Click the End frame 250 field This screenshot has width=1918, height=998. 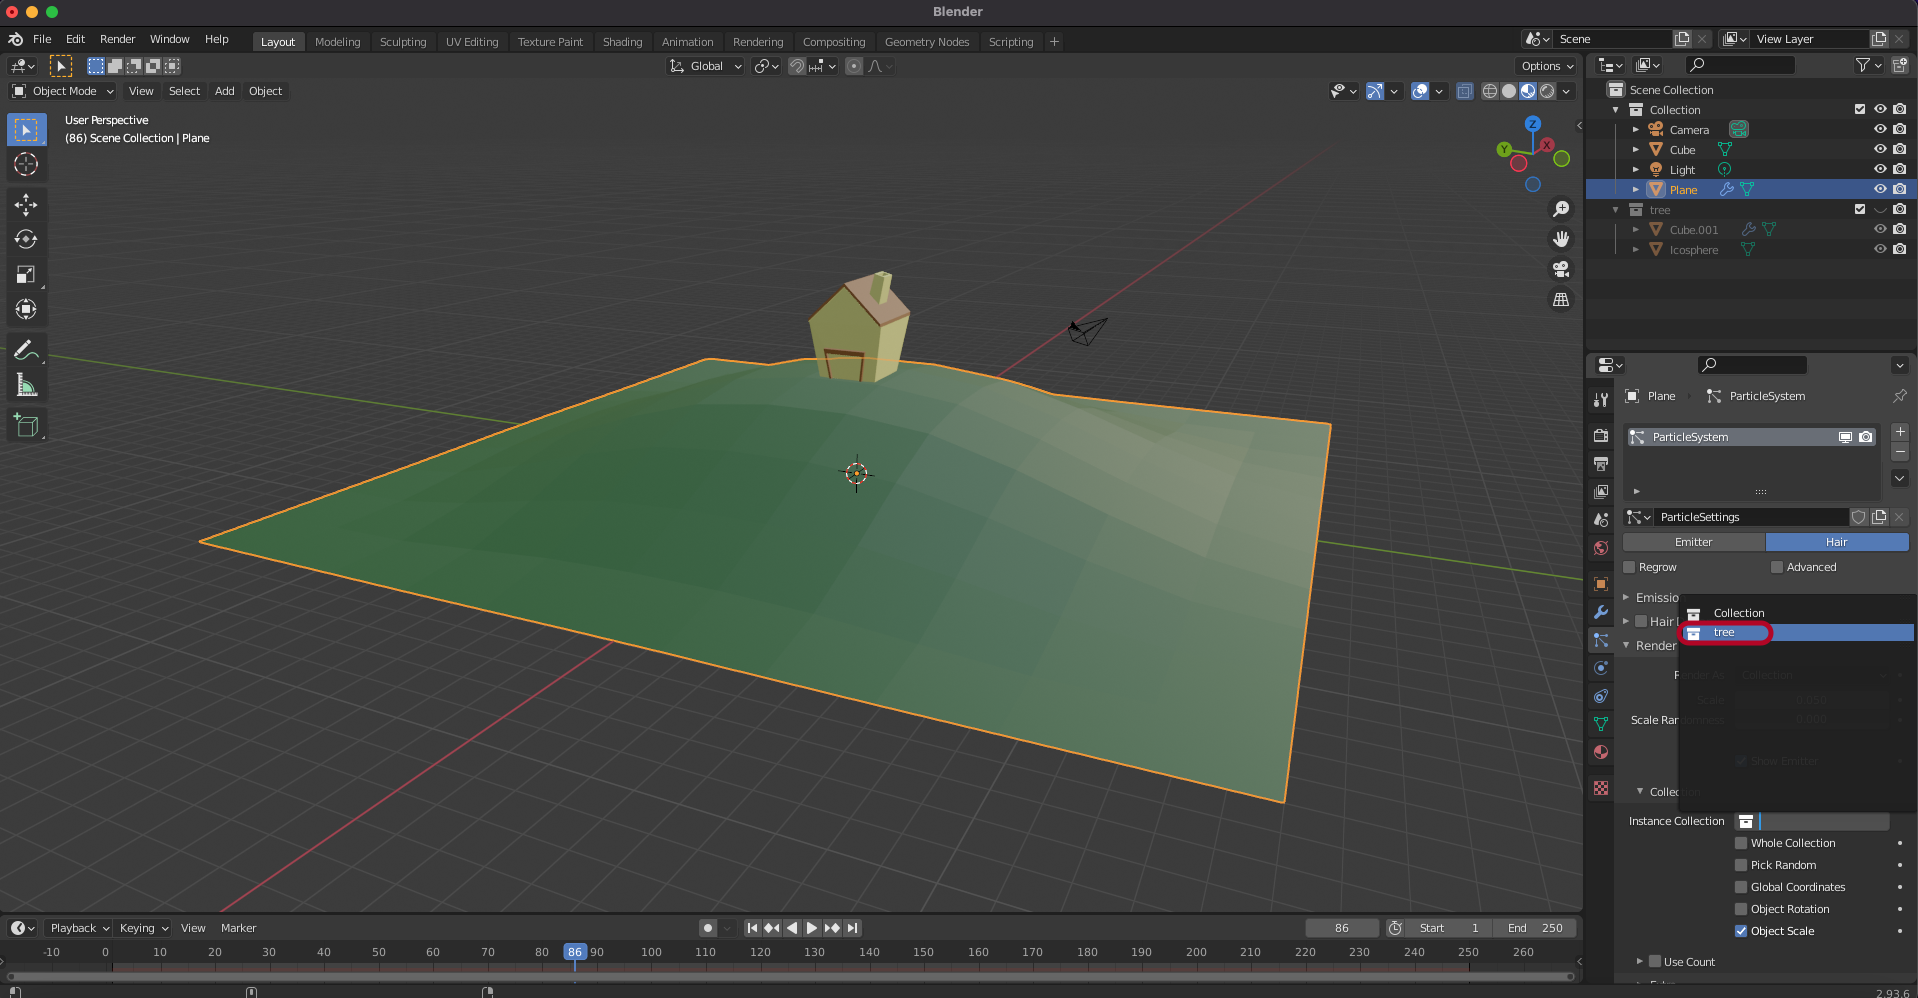coord(1536,928)
